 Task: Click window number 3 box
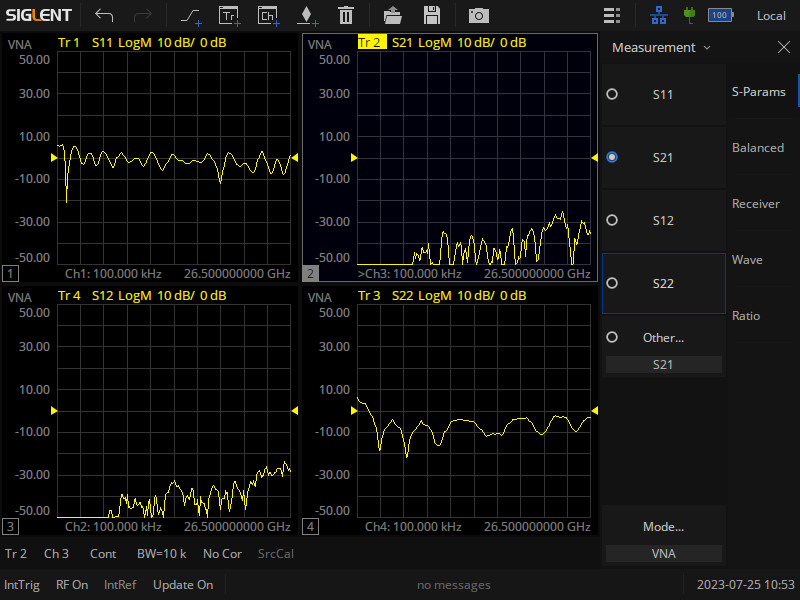click(x=10, y=527)
